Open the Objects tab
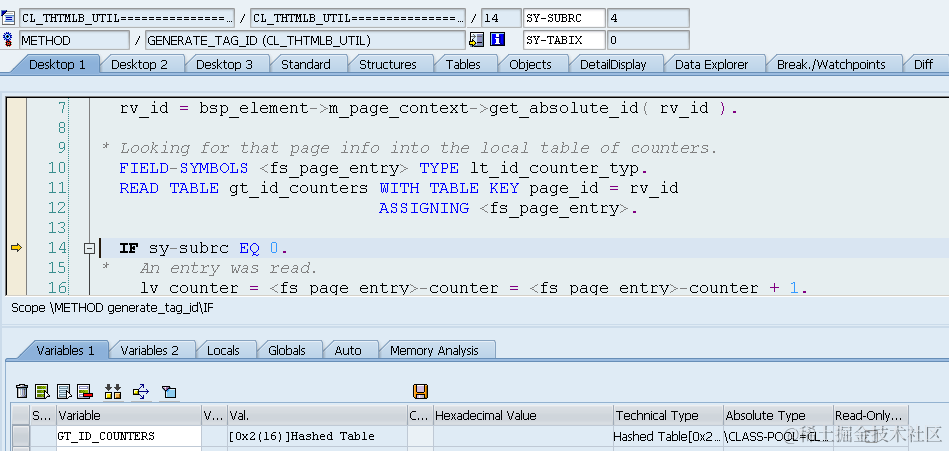Screen dimensions: 949x451 (530, 64)
